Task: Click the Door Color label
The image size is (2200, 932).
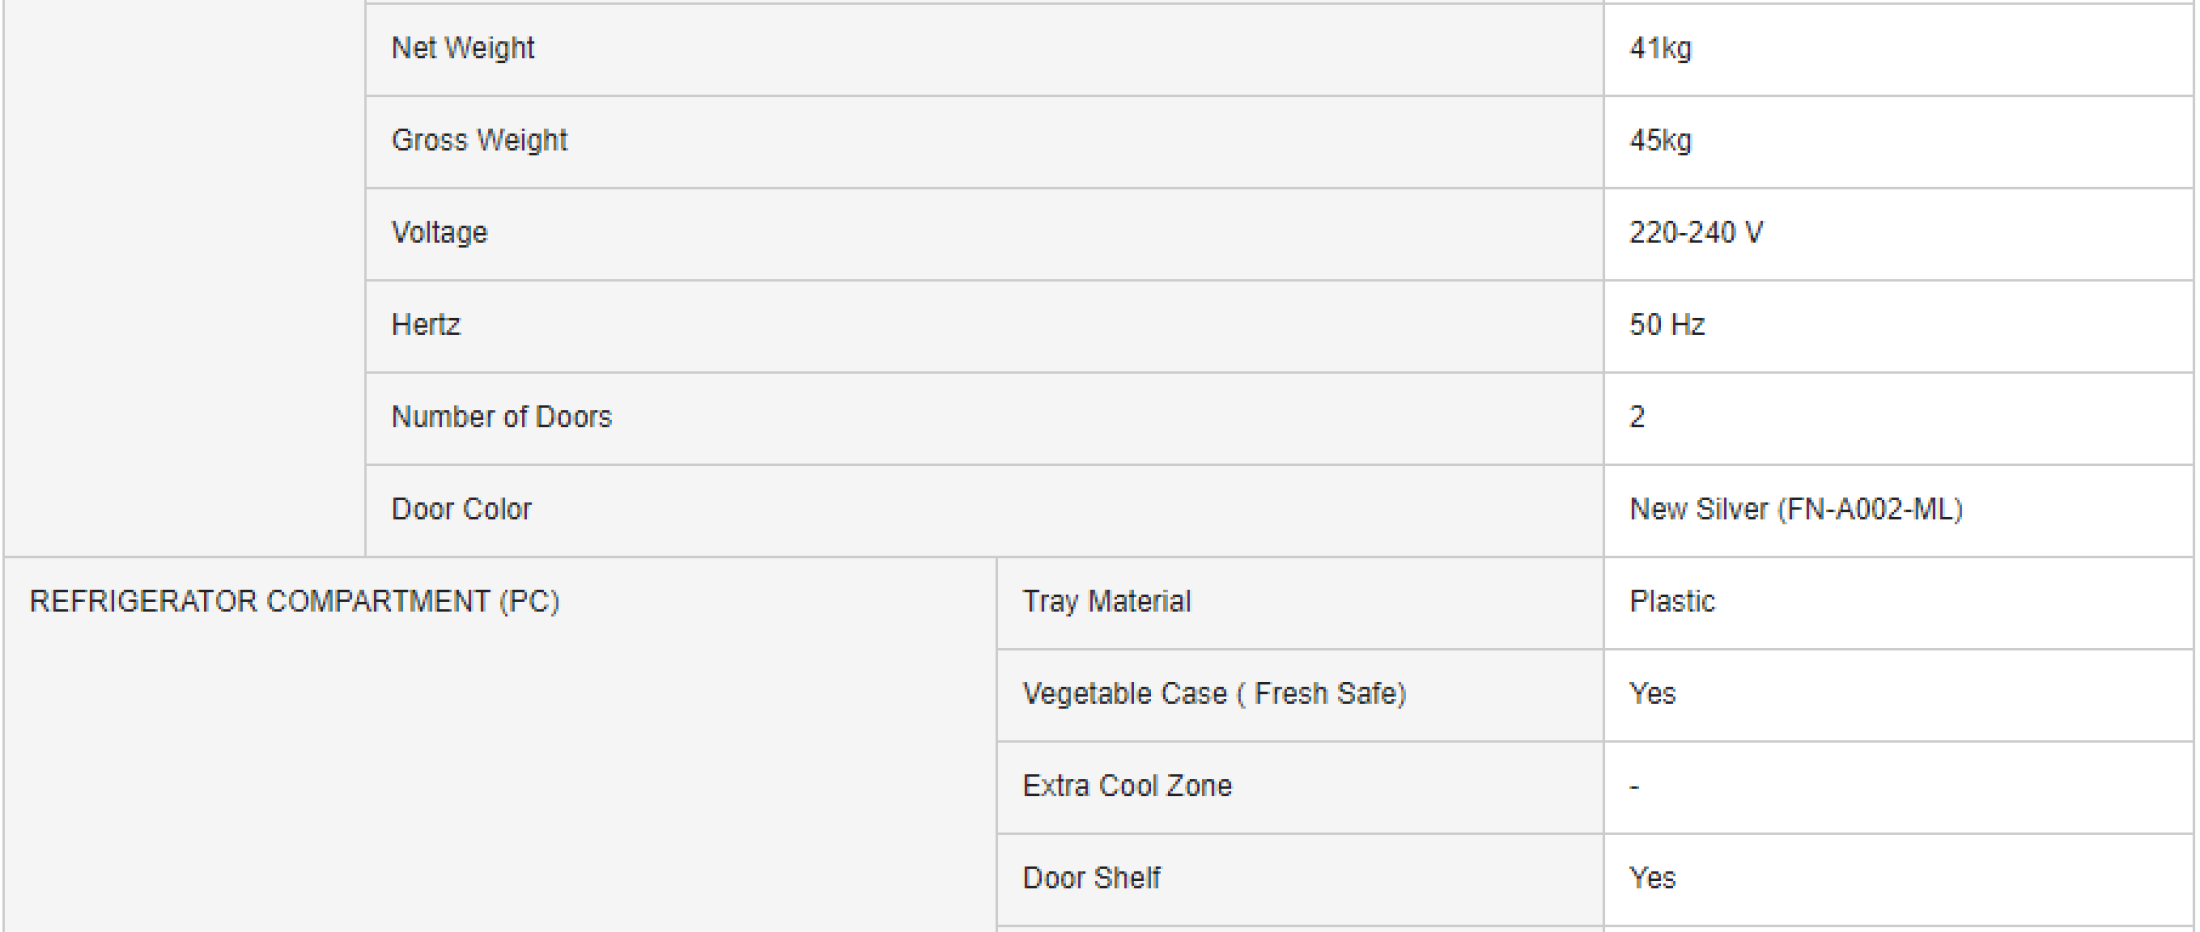Action: point(461,509)
